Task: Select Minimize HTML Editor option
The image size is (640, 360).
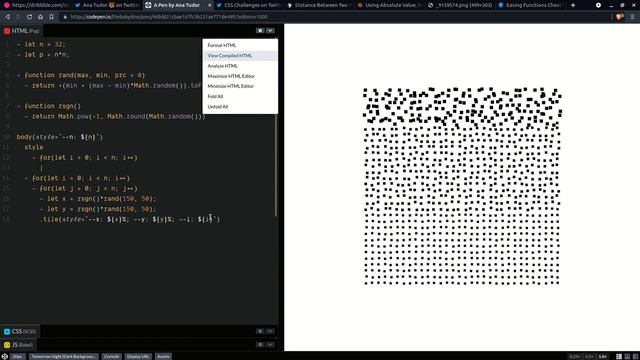Action: pos(240,86)
